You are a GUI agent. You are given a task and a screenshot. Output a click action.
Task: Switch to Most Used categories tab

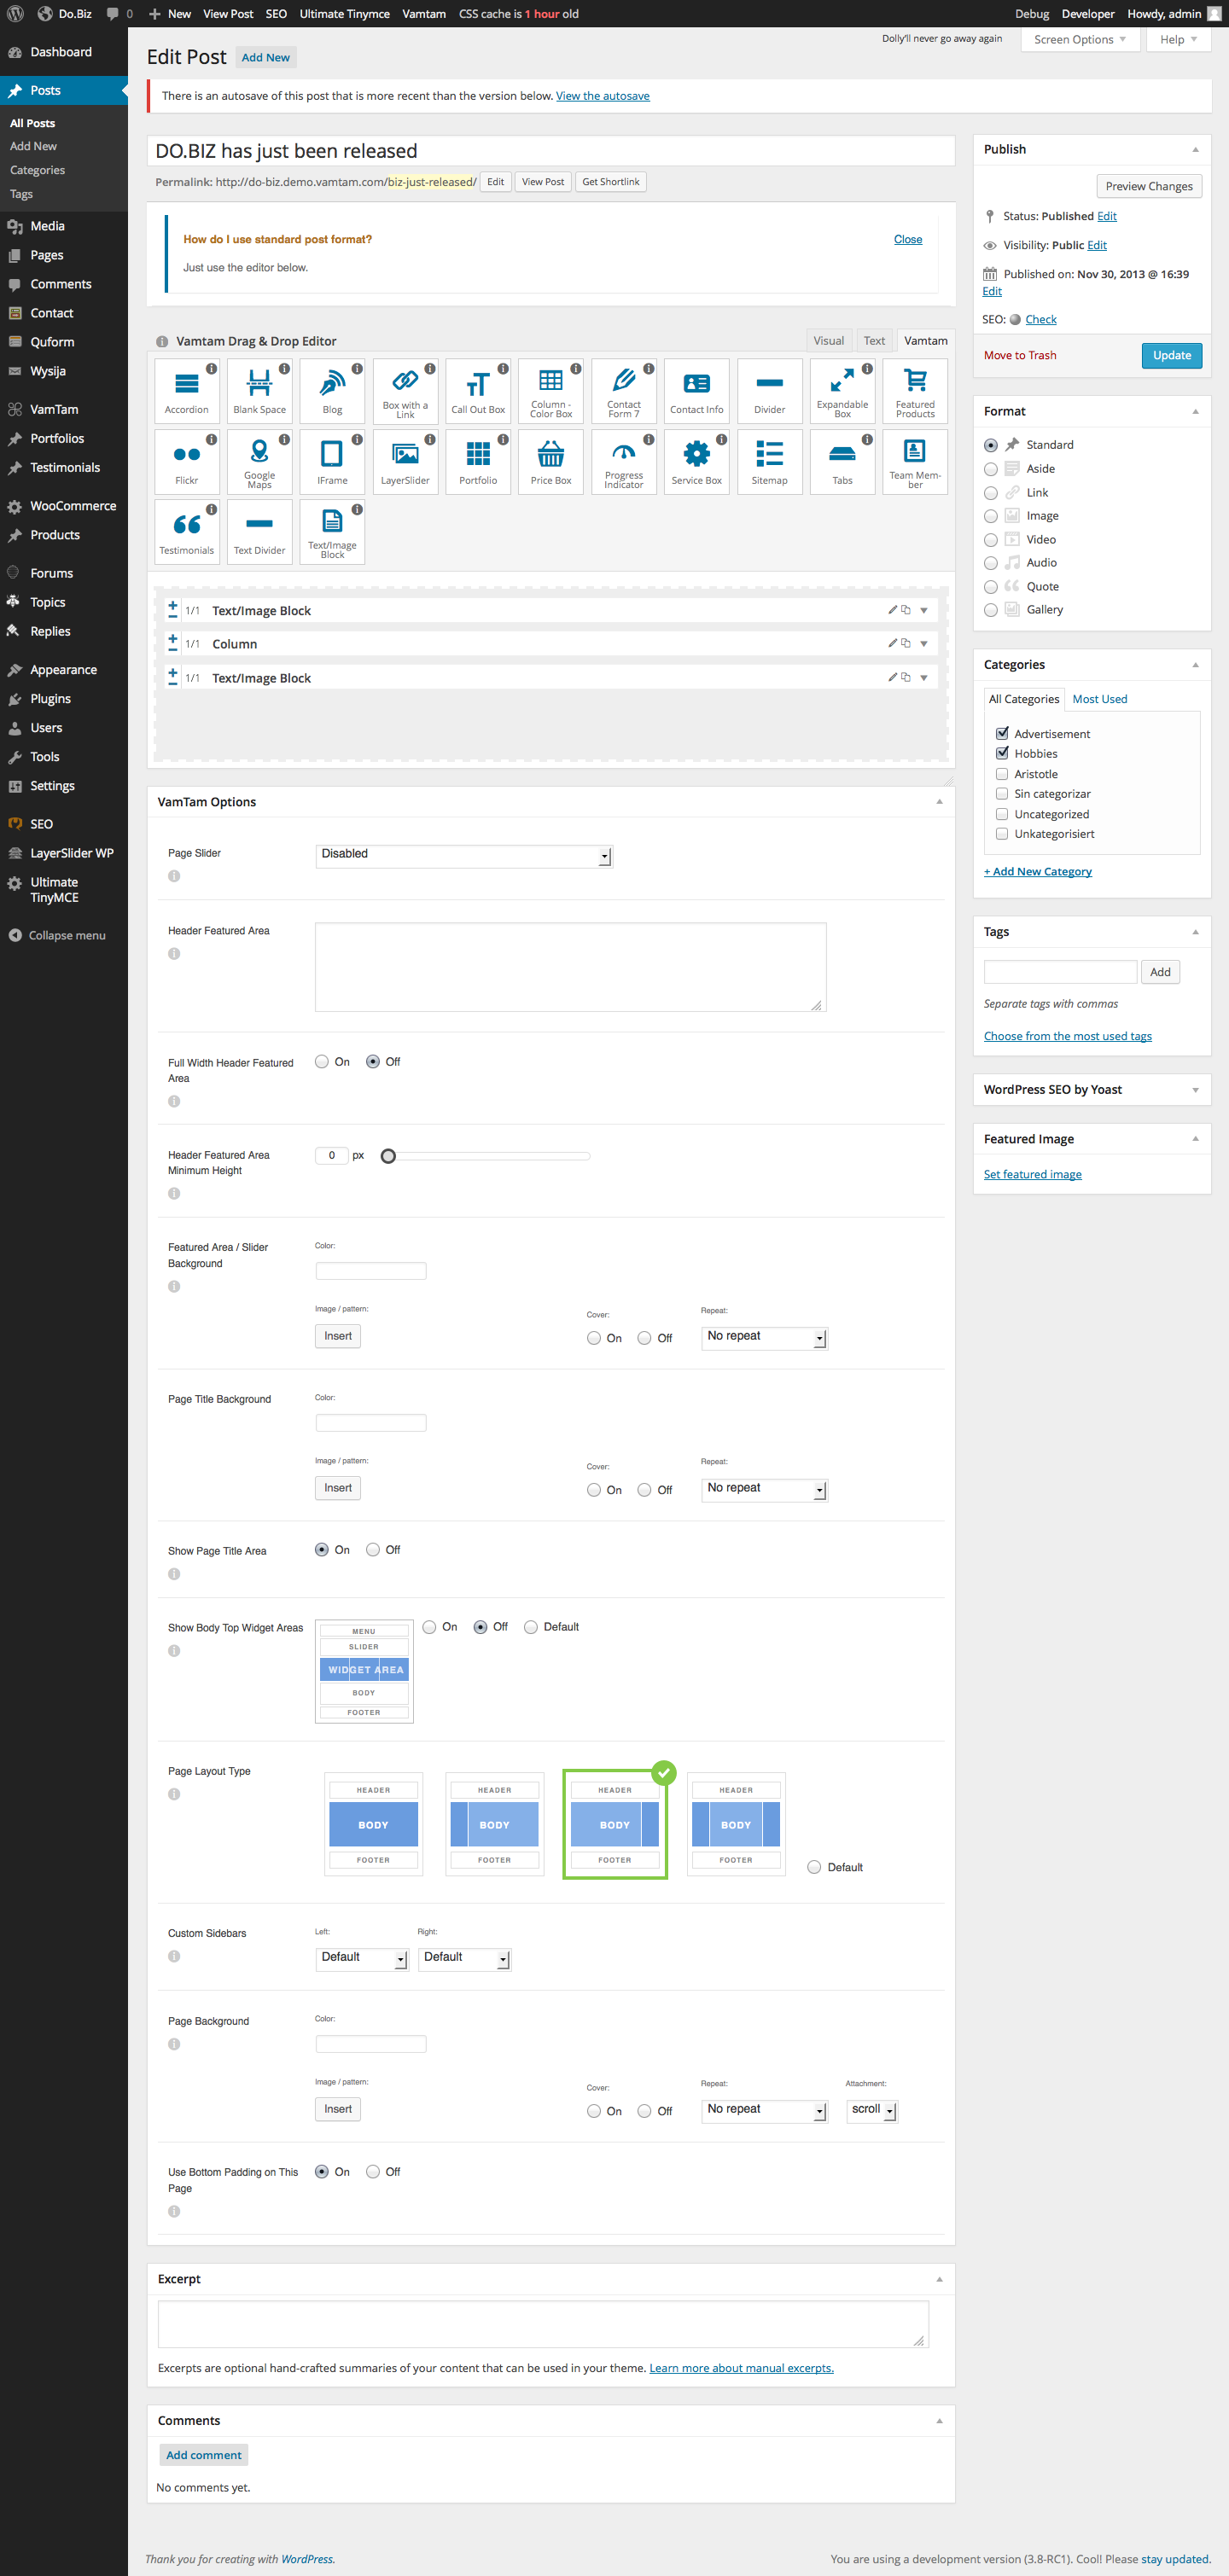[1100, 699]
